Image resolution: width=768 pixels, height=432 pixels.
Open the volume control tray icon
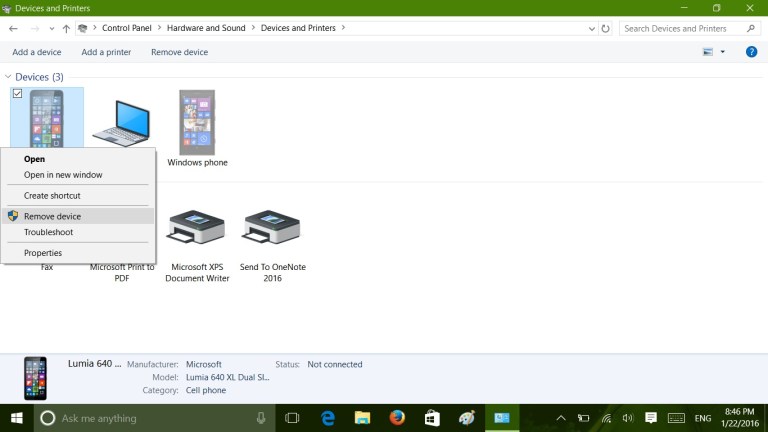click(627, 418)
